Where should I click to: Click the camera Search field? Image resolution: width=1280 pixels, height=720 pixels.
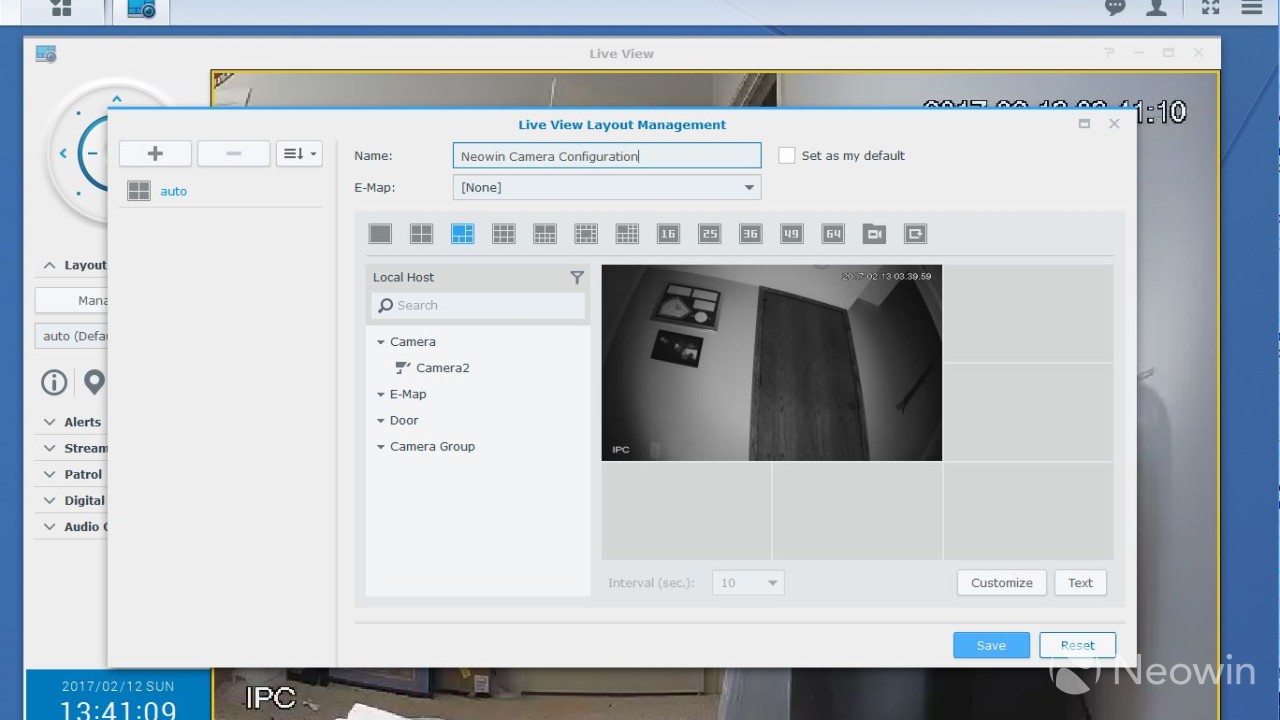(478, 305)
